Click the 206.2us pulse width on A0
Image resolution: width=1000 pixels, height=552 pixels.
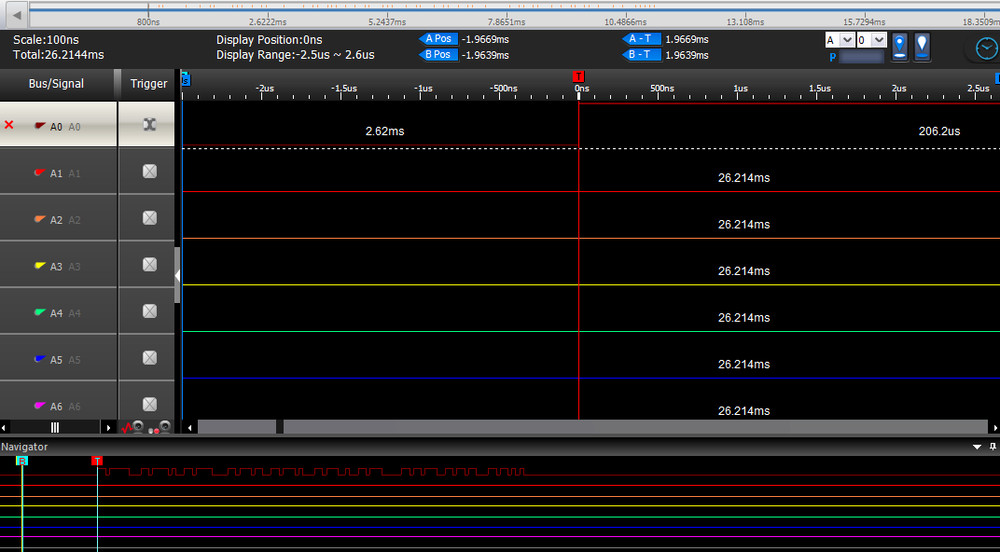(939, 131)
